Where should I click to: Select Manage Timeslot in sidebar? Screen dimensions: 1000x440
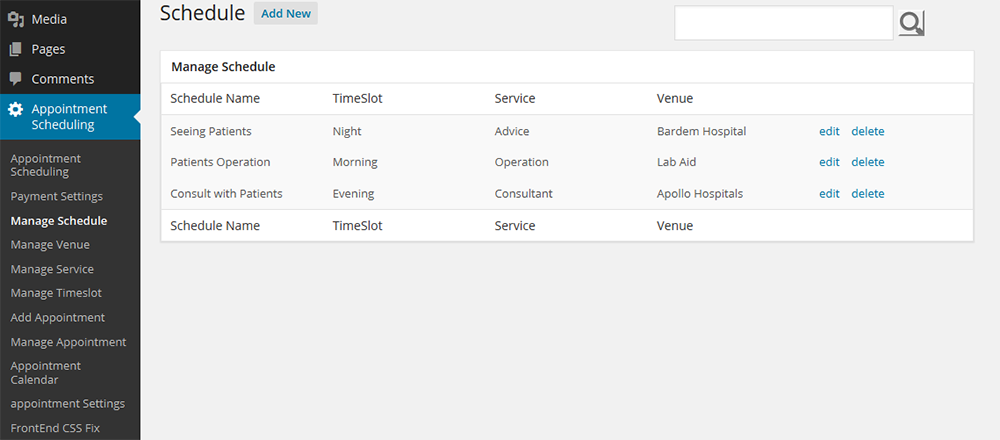click(x=56, y=293)
